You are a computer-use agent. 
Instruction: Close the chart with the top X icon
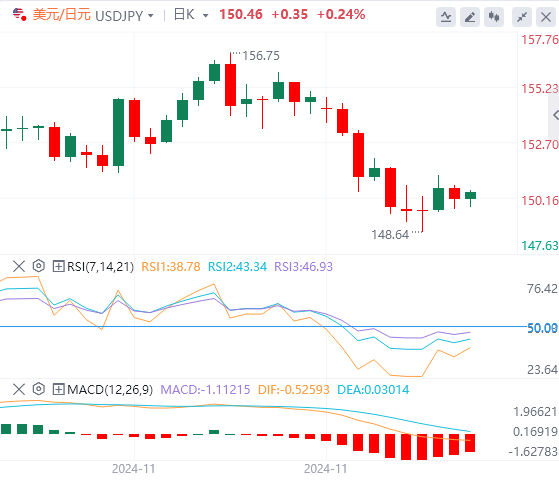[546, 17]
